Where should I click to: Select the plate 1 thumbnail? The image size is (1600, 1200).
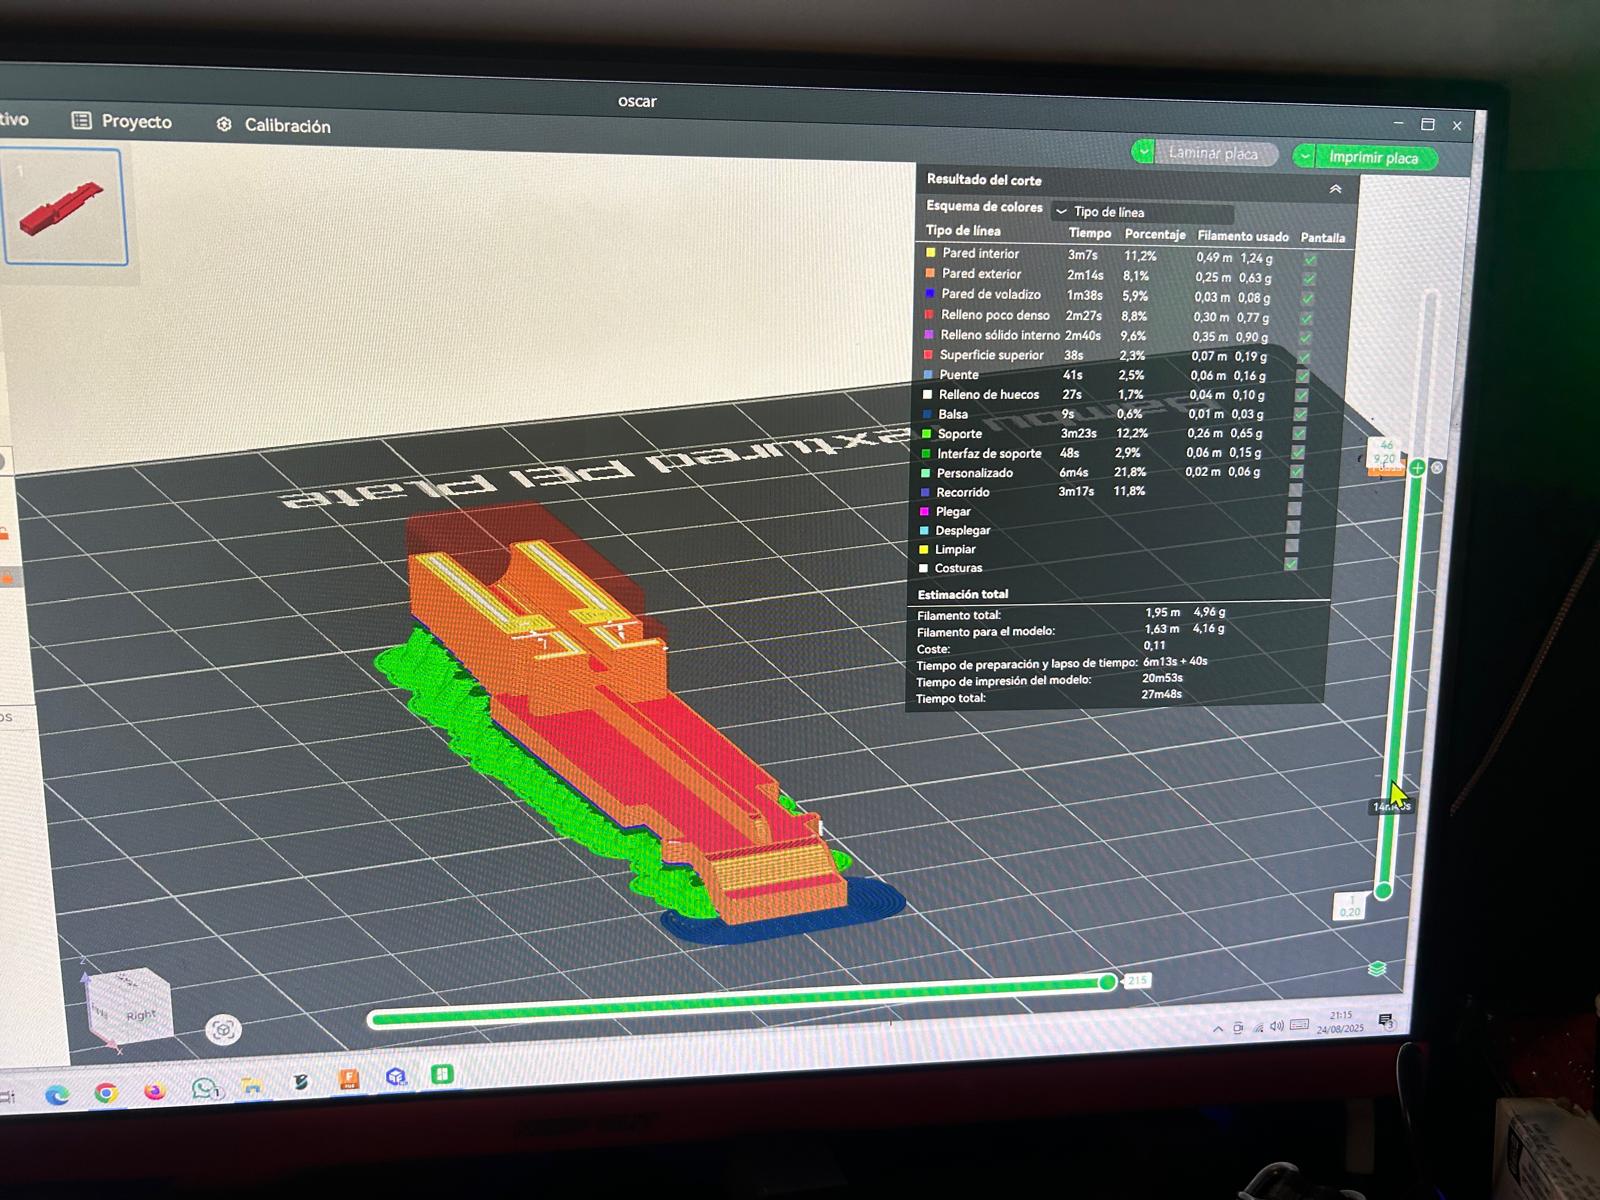tap(64, 207)
